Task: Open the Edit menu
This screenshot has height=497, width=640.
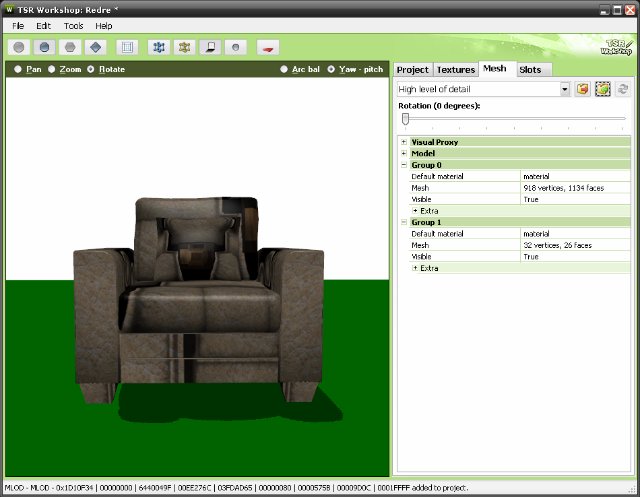Action: point(43,26)
